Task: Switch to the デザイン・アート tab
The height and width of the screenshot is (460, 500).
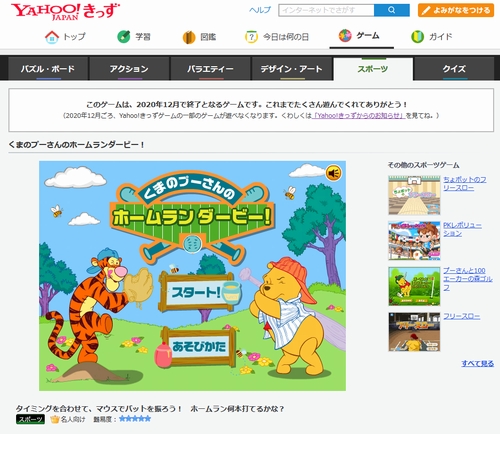Action: 292,69
